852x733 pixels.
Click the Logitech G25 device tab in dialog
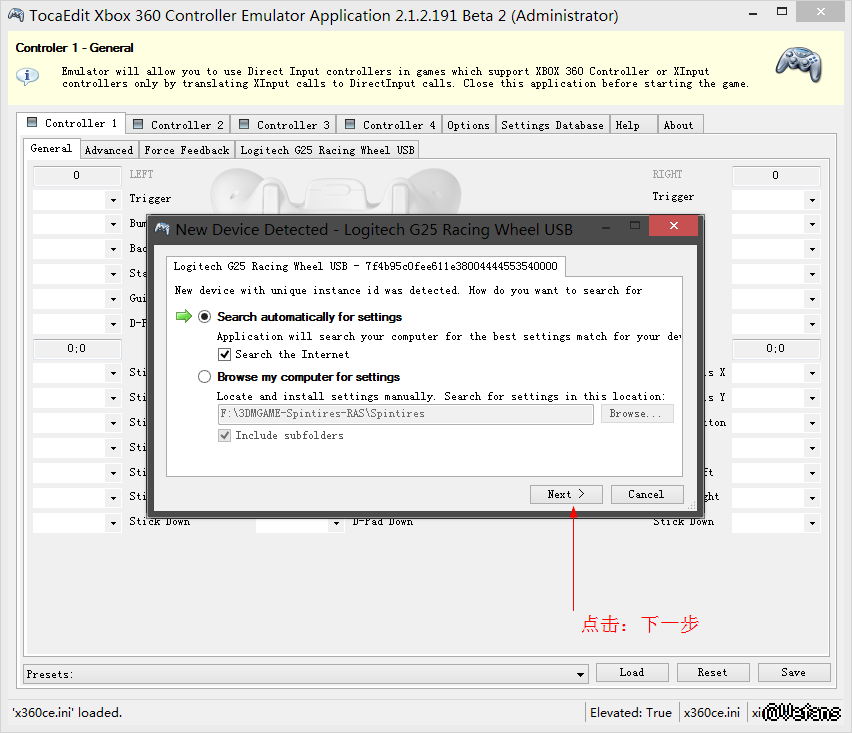coord(366,266)
